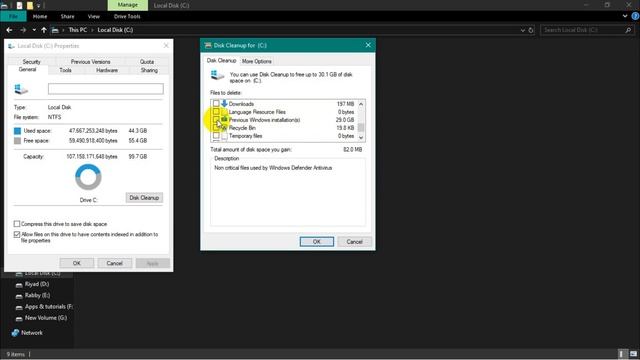Switch to Hardware tab in Properties
The image size is (640, 360).
pyautogui.click(x=107, y=70)
